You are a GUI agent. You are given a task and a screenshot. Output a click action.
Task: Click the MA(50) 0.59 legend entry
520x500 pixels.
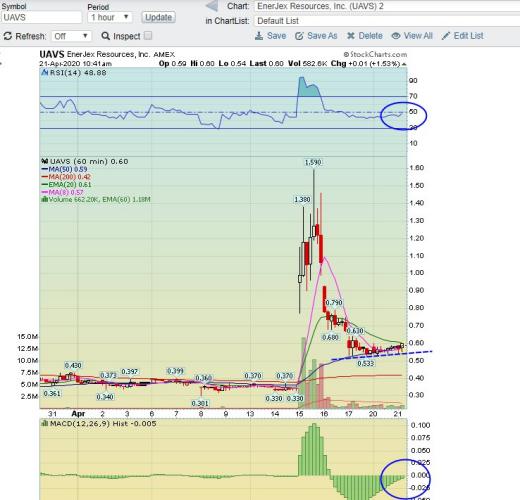[x=64, y=169]
